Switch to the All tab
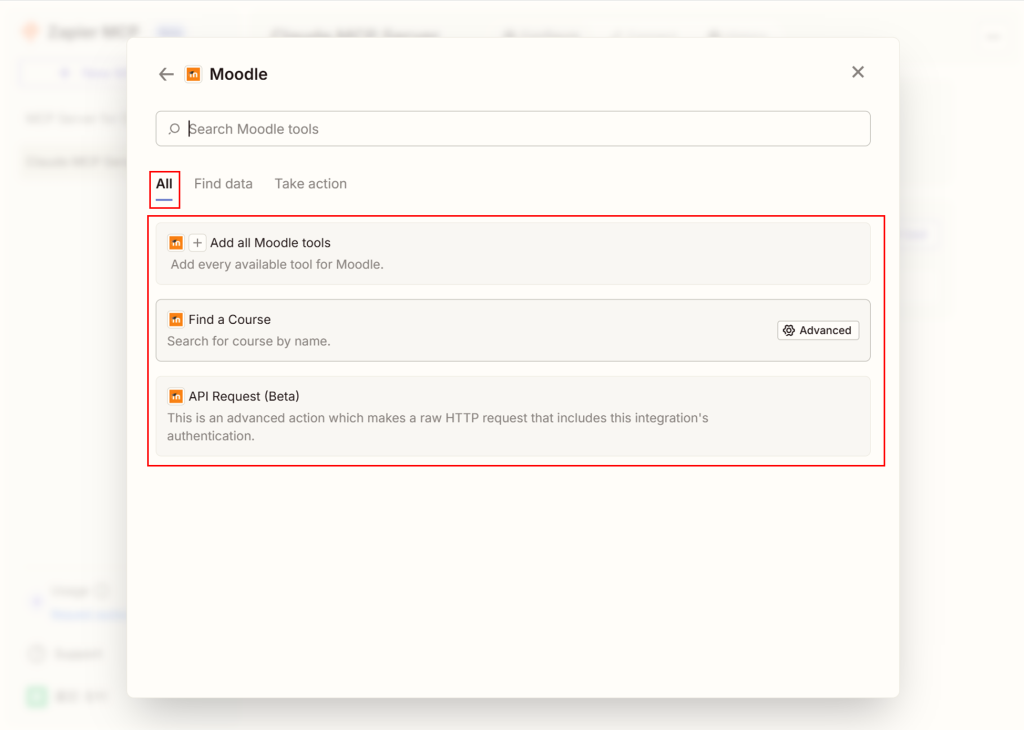The image size is (1024, 730). click(164, 184)
